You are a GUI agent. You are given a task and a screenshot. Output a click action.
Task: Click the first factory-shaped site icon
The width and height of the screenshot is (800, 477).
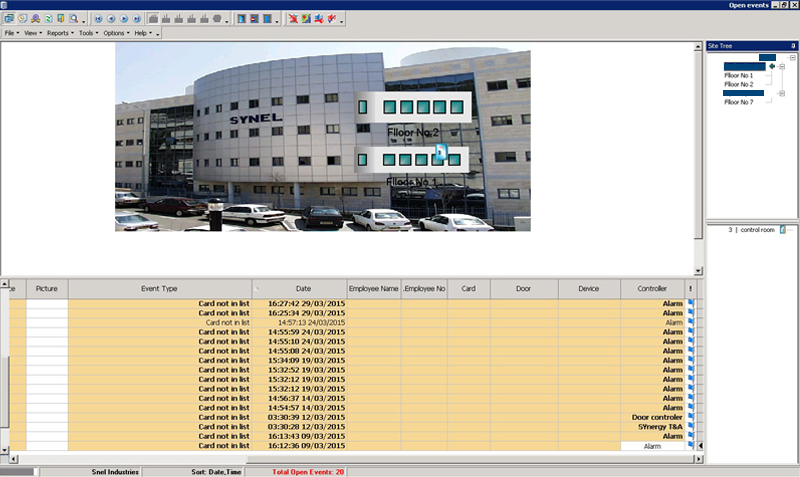point(153,19)
